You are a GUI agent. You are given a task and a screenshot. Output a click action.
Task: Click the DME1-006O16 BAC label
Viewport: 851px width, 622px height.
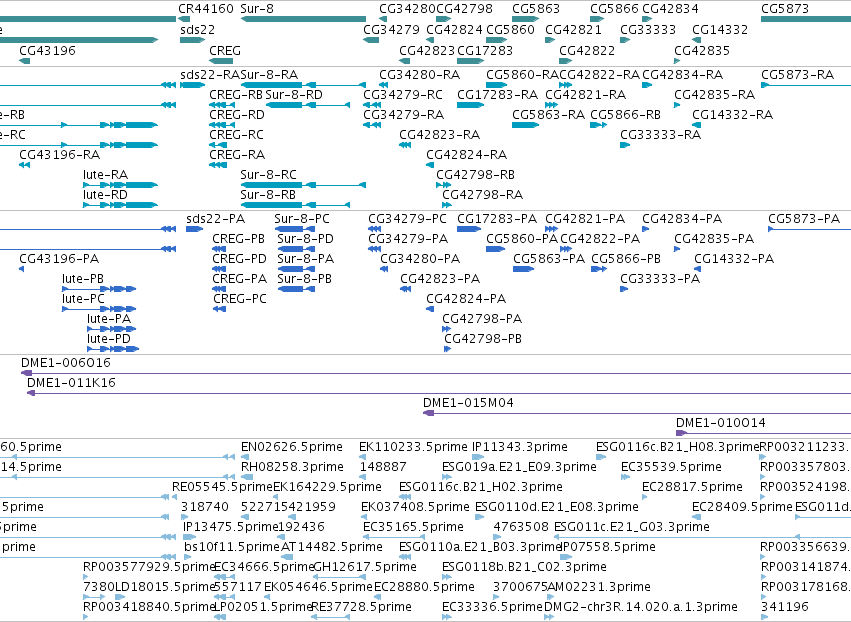tap(66, 363)
